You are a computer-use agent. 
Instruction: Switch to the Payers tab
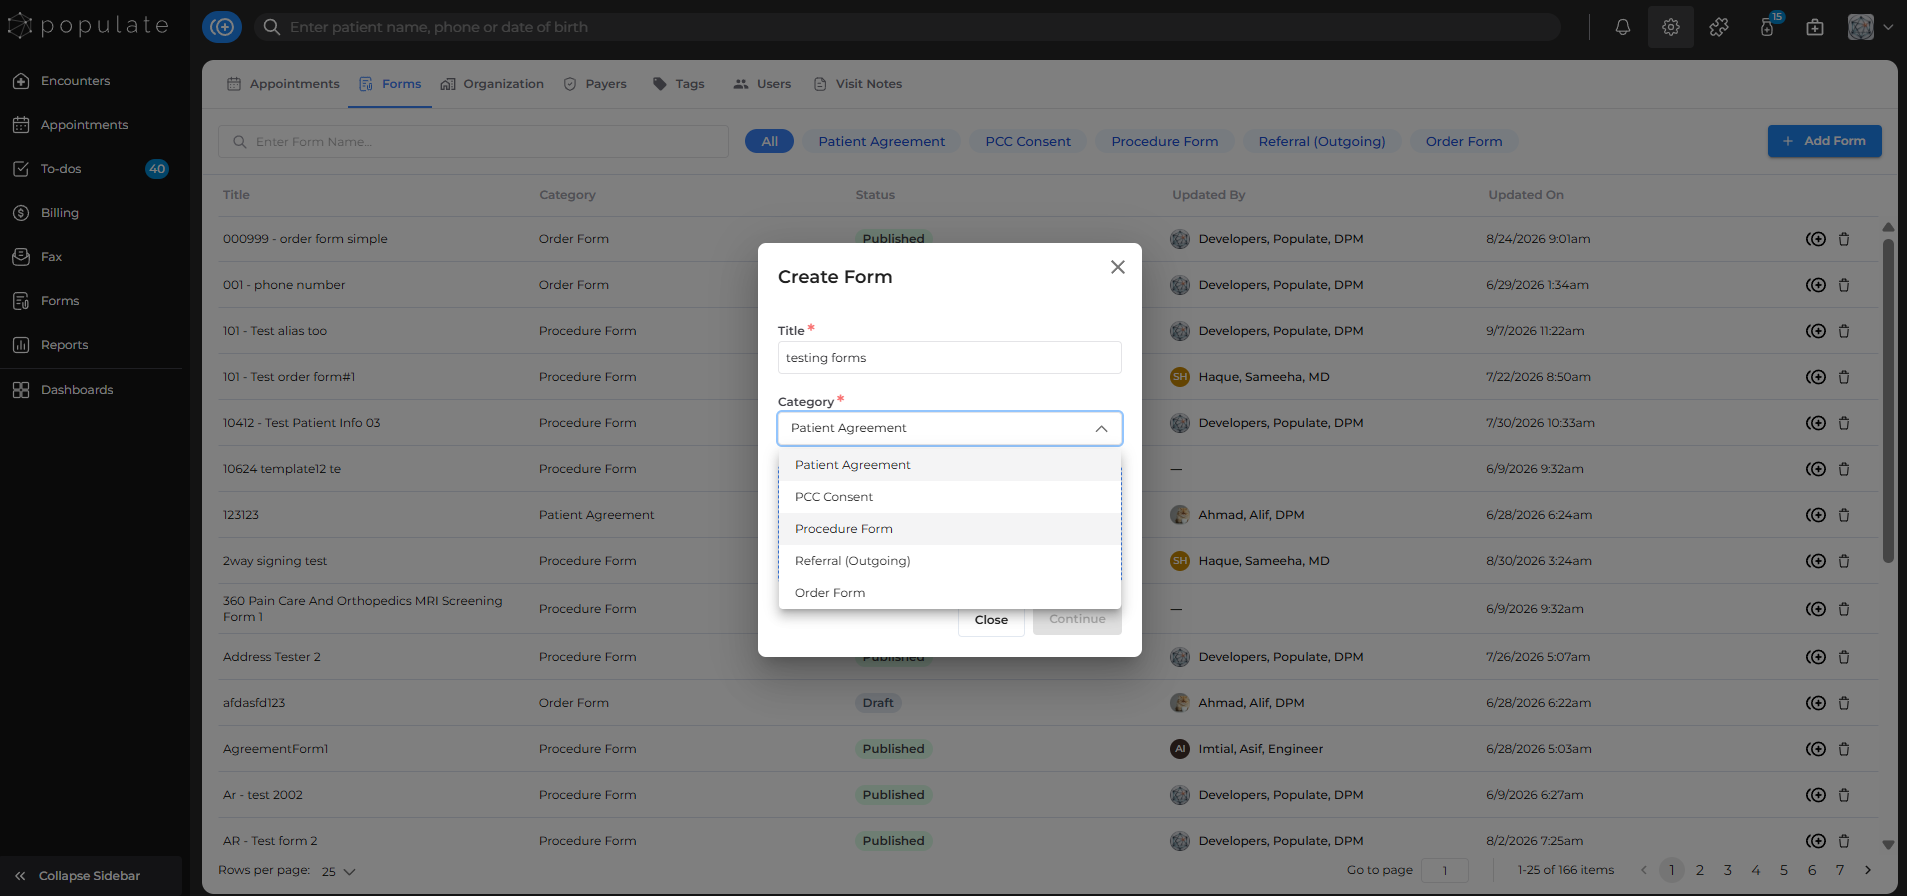click(595, 84)
